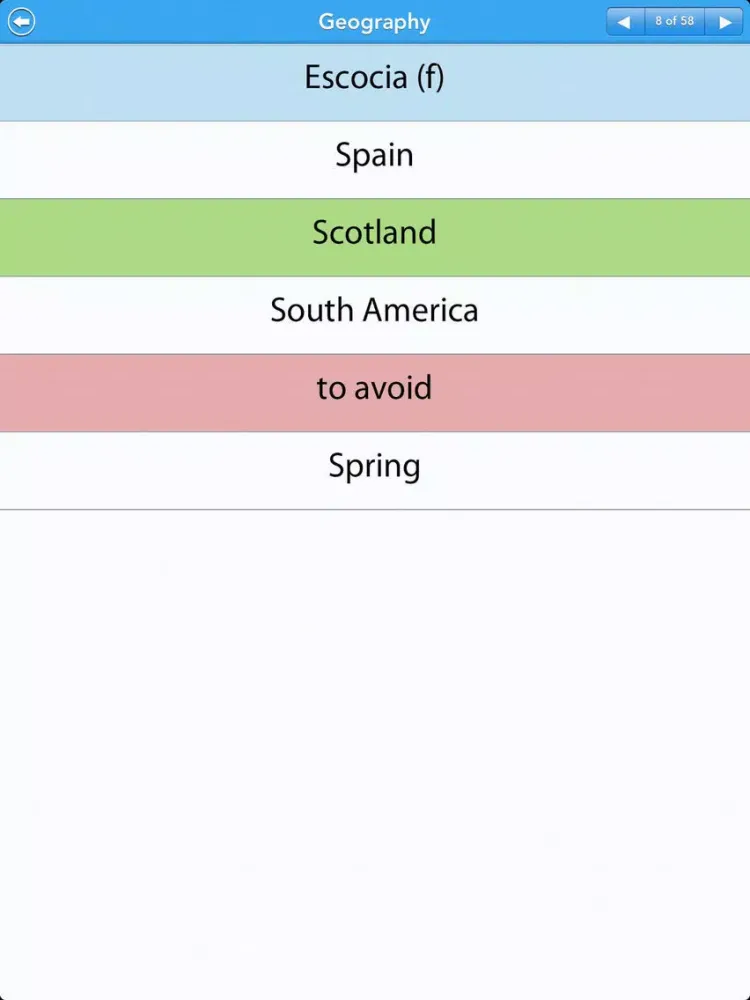Select the green Scotland answer
The height and width of the screenshot is (1000, 750).
374,233
